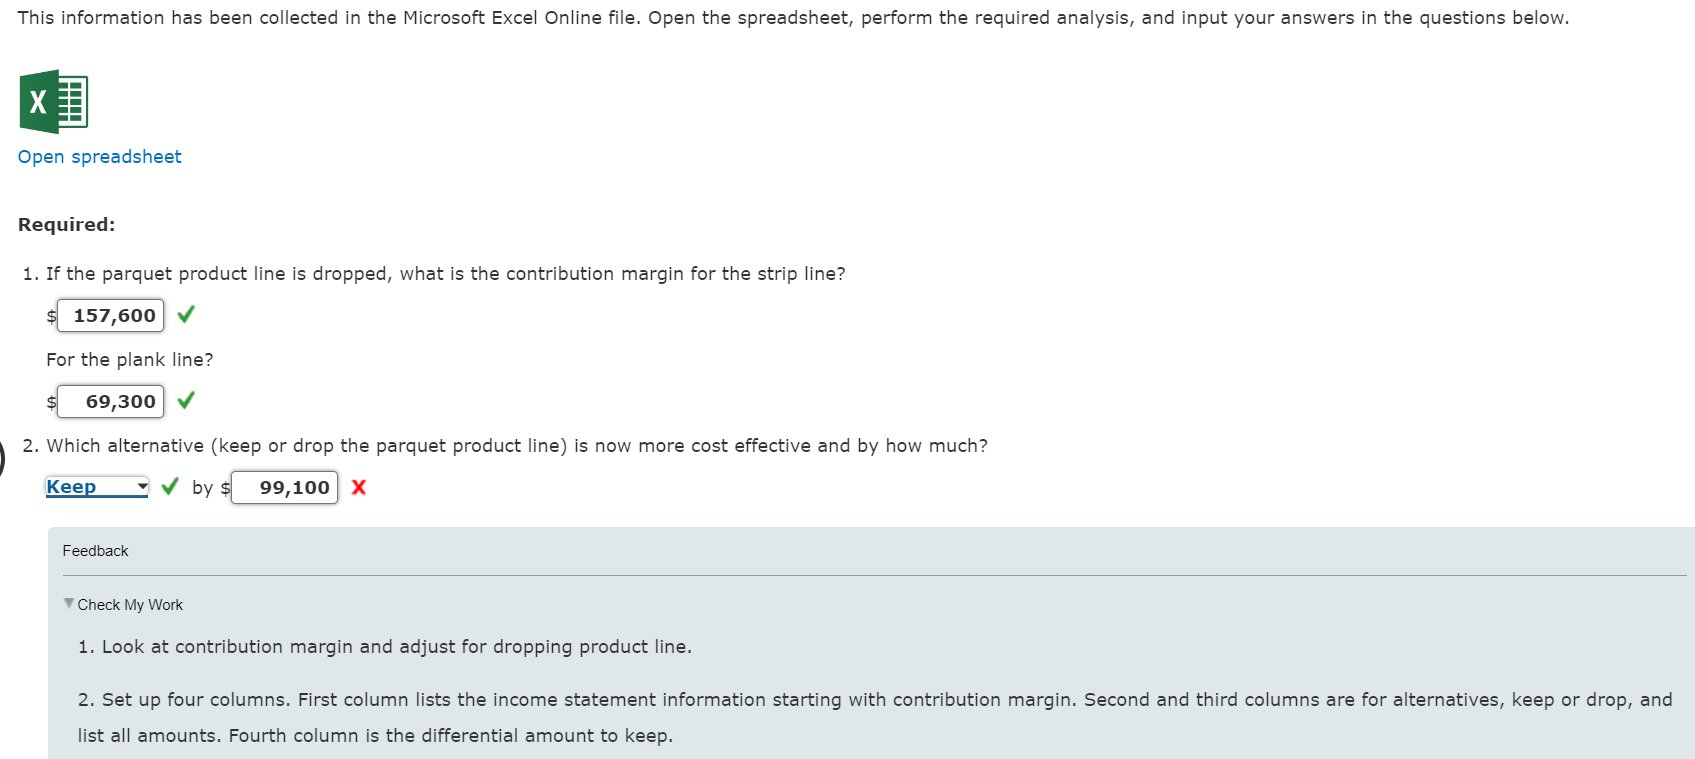Click the circular shape at the left edge
The width and height of the screenshot is (1695, 759).
click(2, 460)
